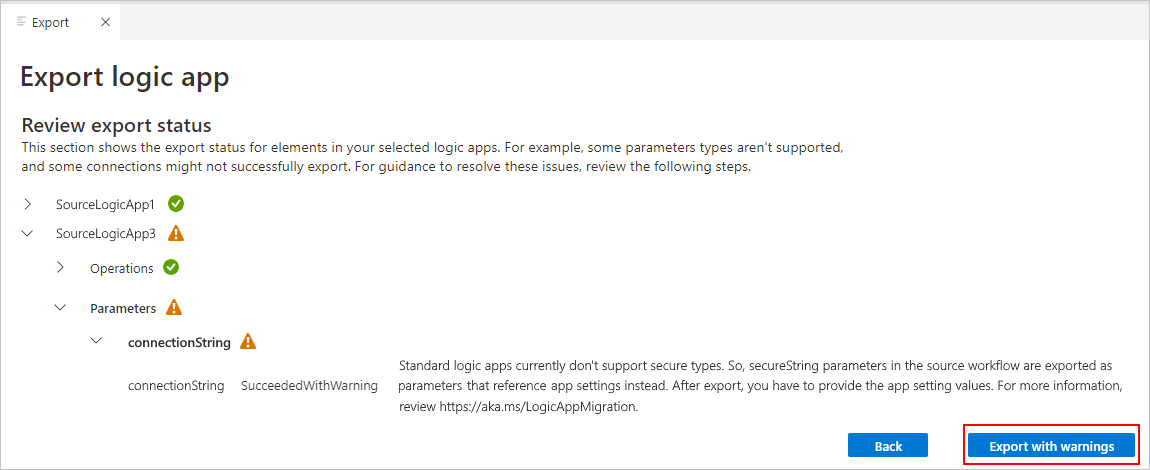Click the green checkmark next to Operations
1150x470 pixels.
(x=171, y=268)
